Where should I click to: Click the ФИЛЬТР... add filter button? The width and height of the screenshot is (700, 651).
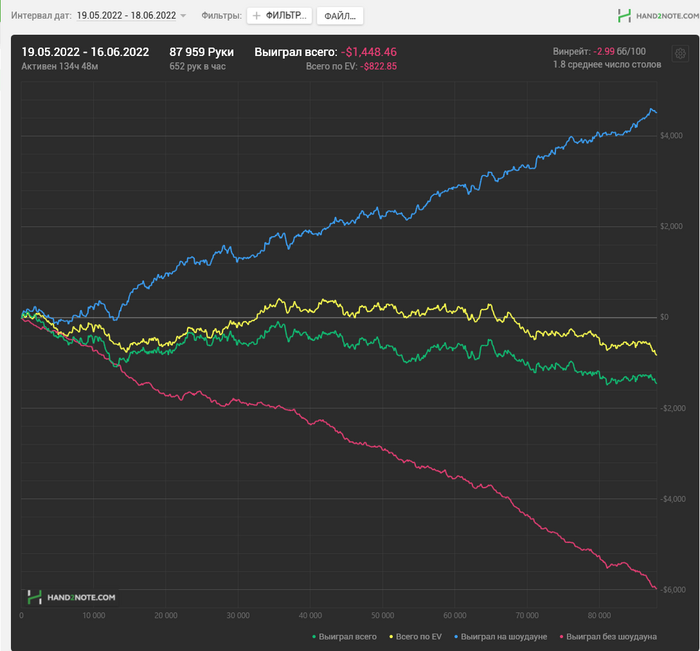(x=279, y=16)
